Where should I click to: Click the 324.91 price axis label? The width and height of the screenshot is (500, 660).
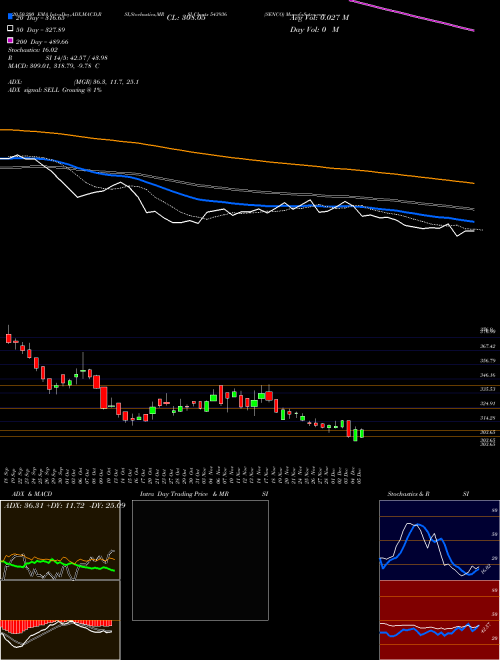point(487,404)
